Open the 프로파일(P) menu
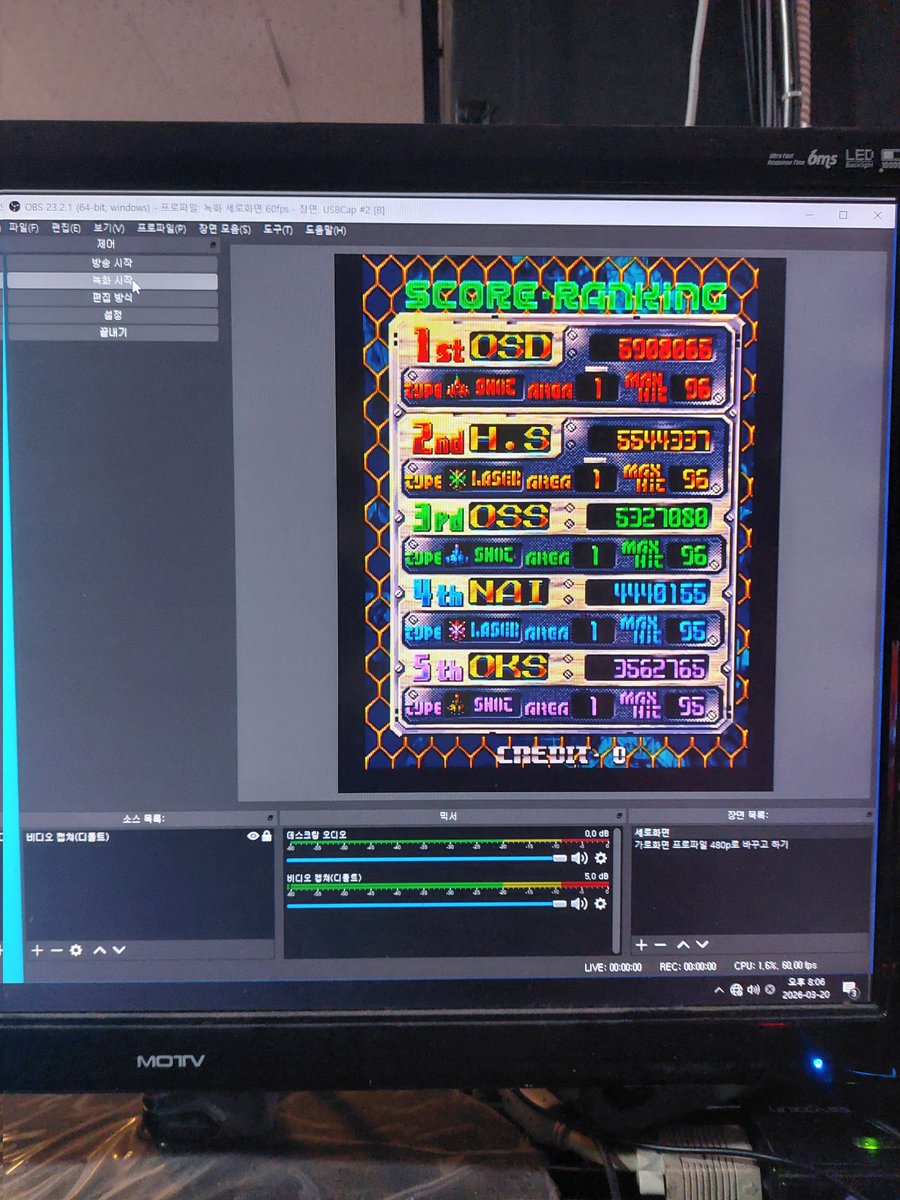900x1200 pixels. [x=162, y=229]
